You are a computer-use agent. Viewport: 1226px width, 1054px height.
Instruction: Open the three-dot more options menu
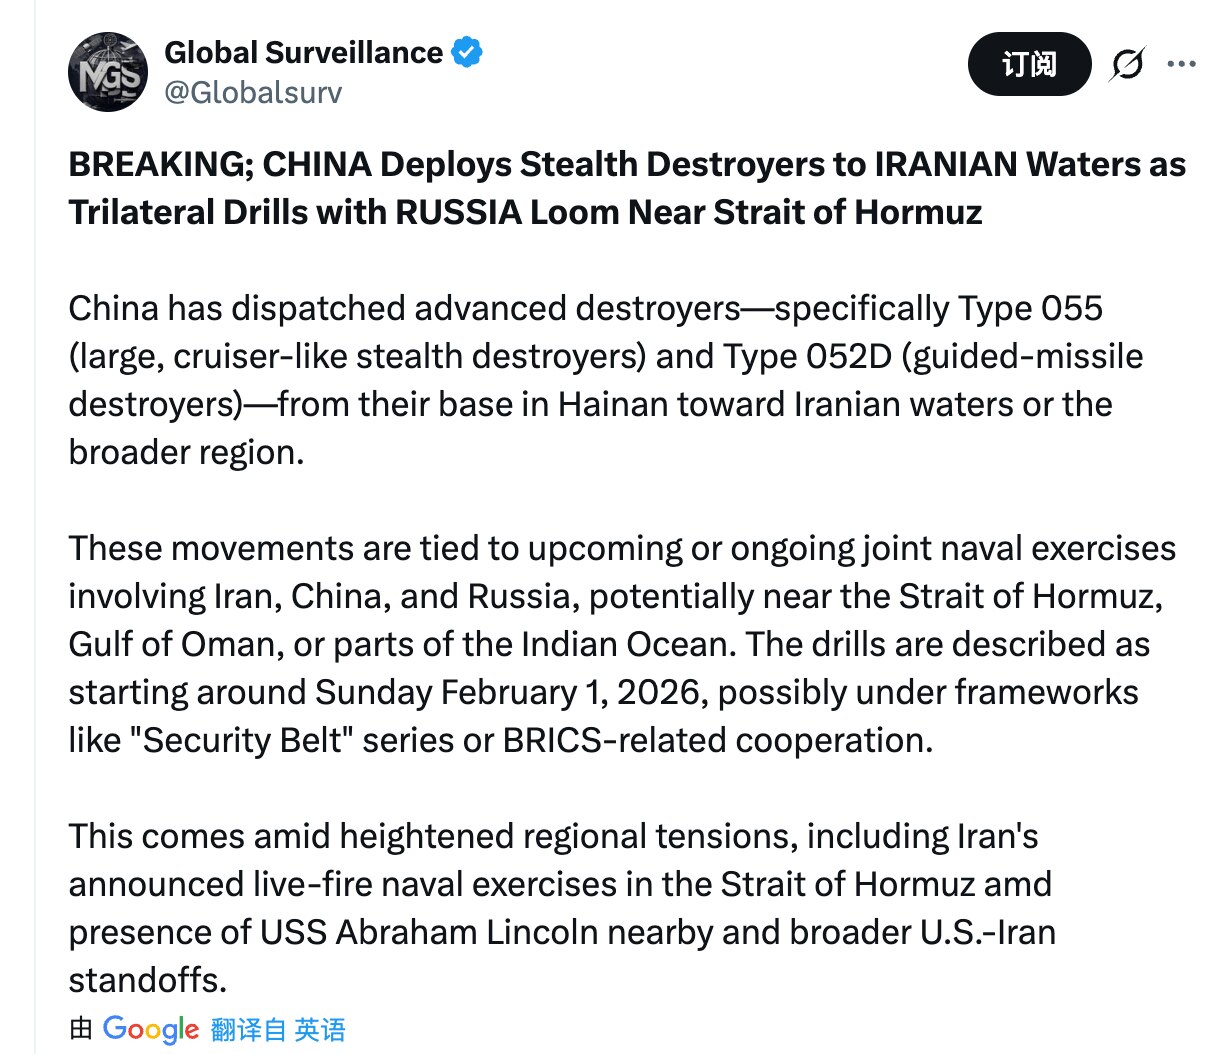pos(1181,64)
